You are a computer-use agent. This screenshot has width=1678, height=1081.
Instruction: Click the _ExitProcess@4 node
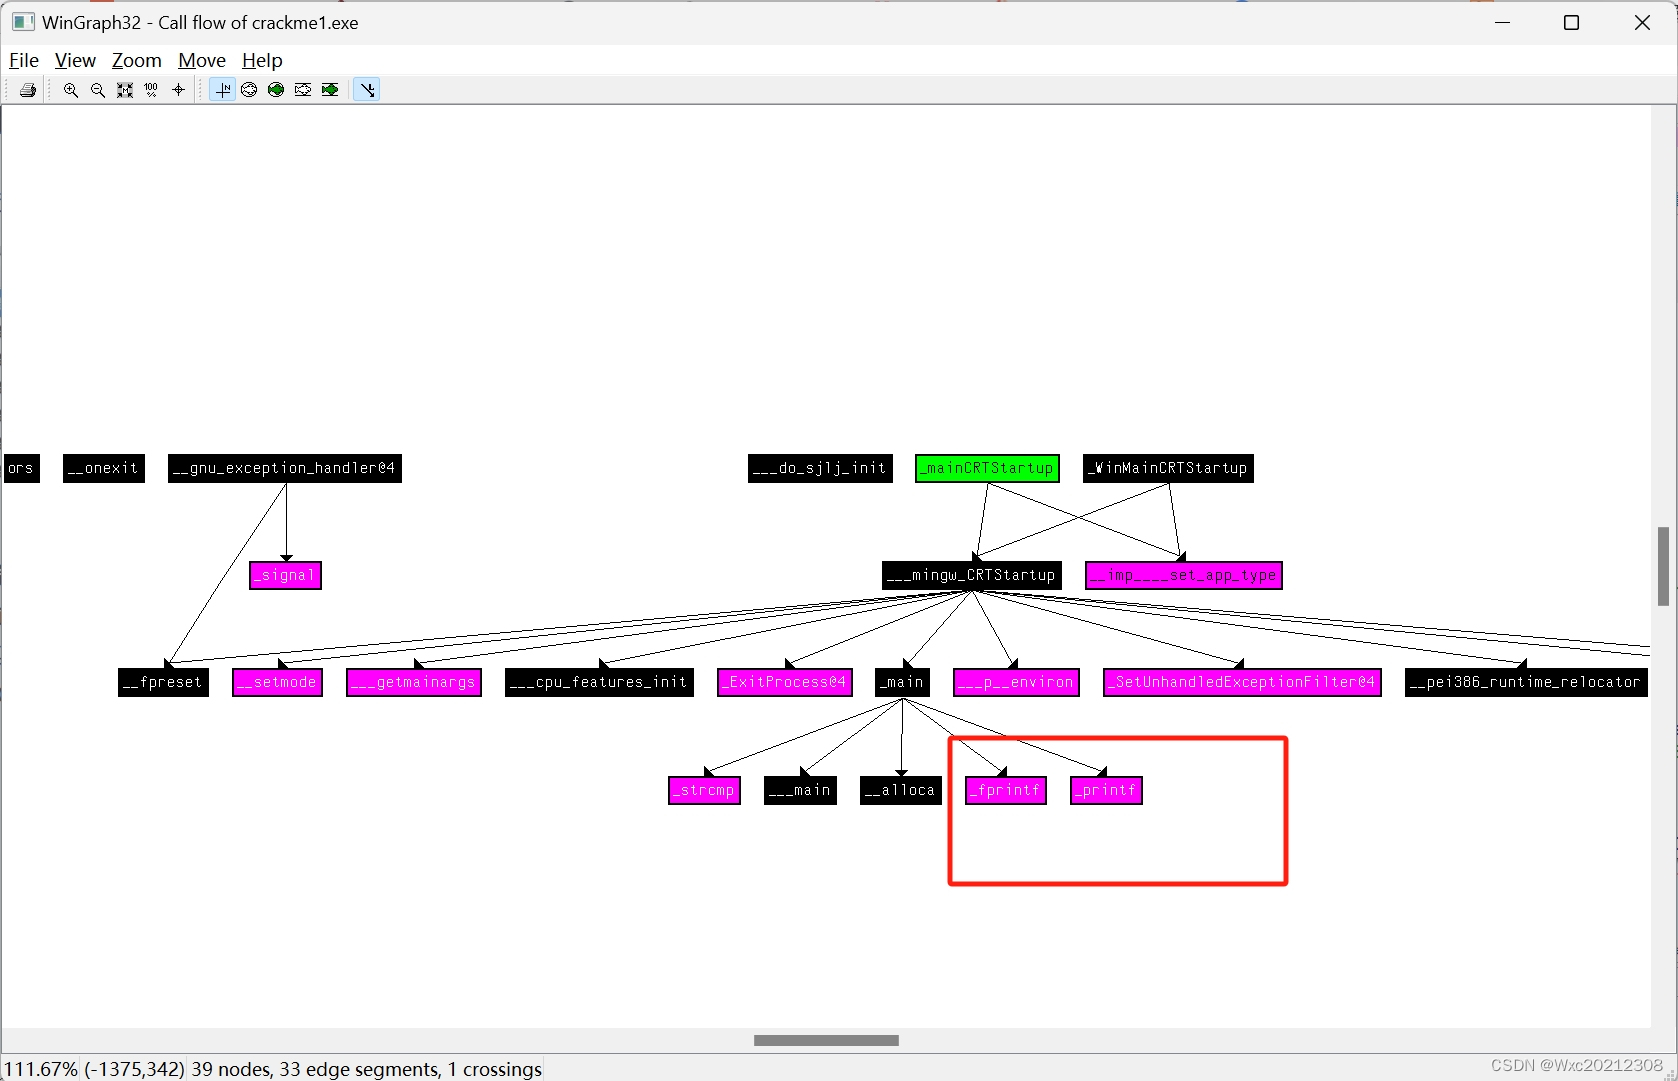tap(785, 682)
